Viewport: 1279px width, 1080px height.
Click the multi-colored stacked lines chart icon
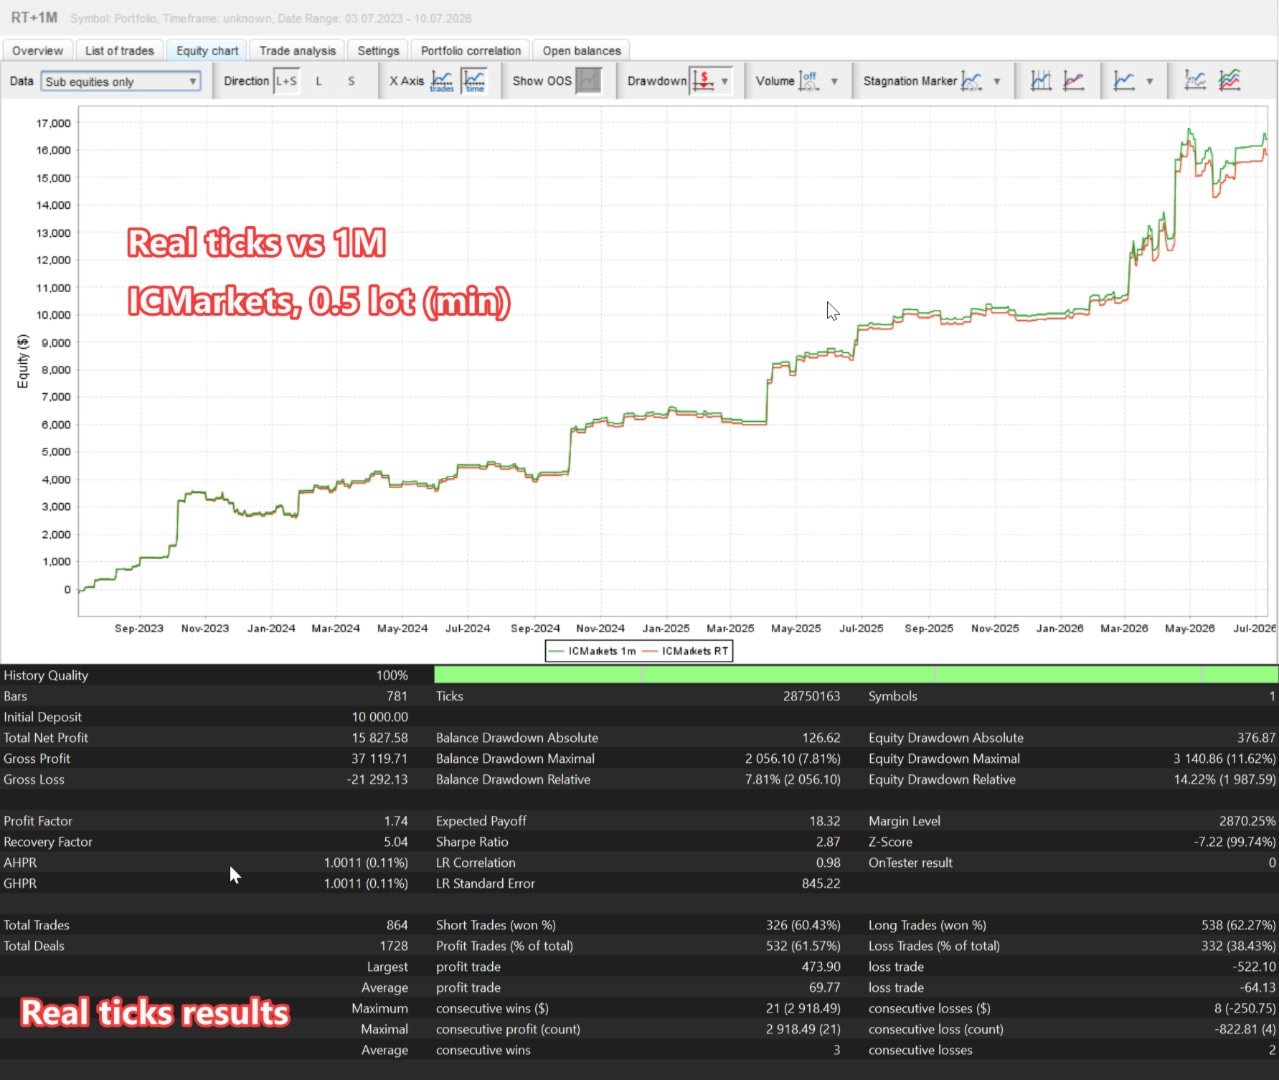1229,81
